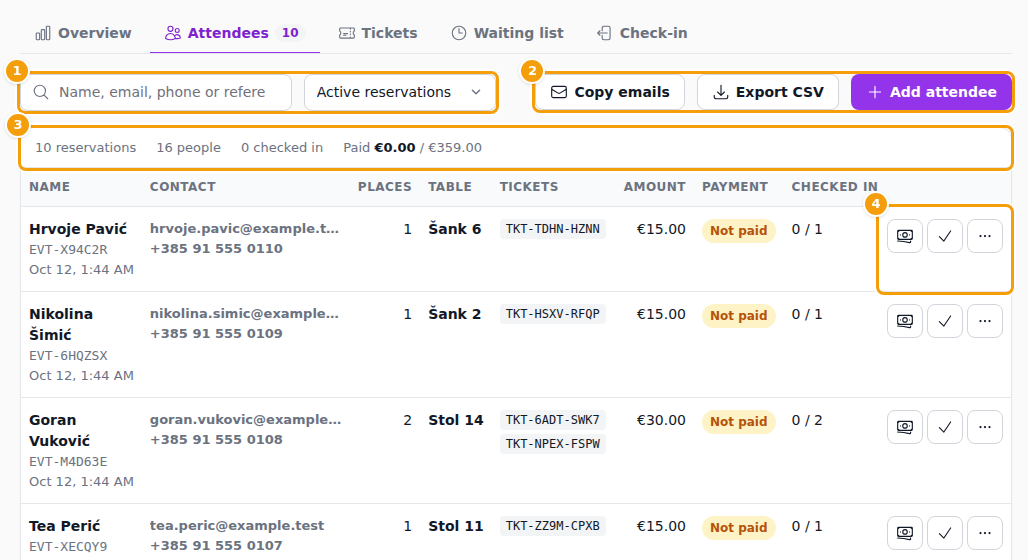Screen dimensions: 1028x560
Task: Click the Add attendee button
Action: [x=932, y=92]
